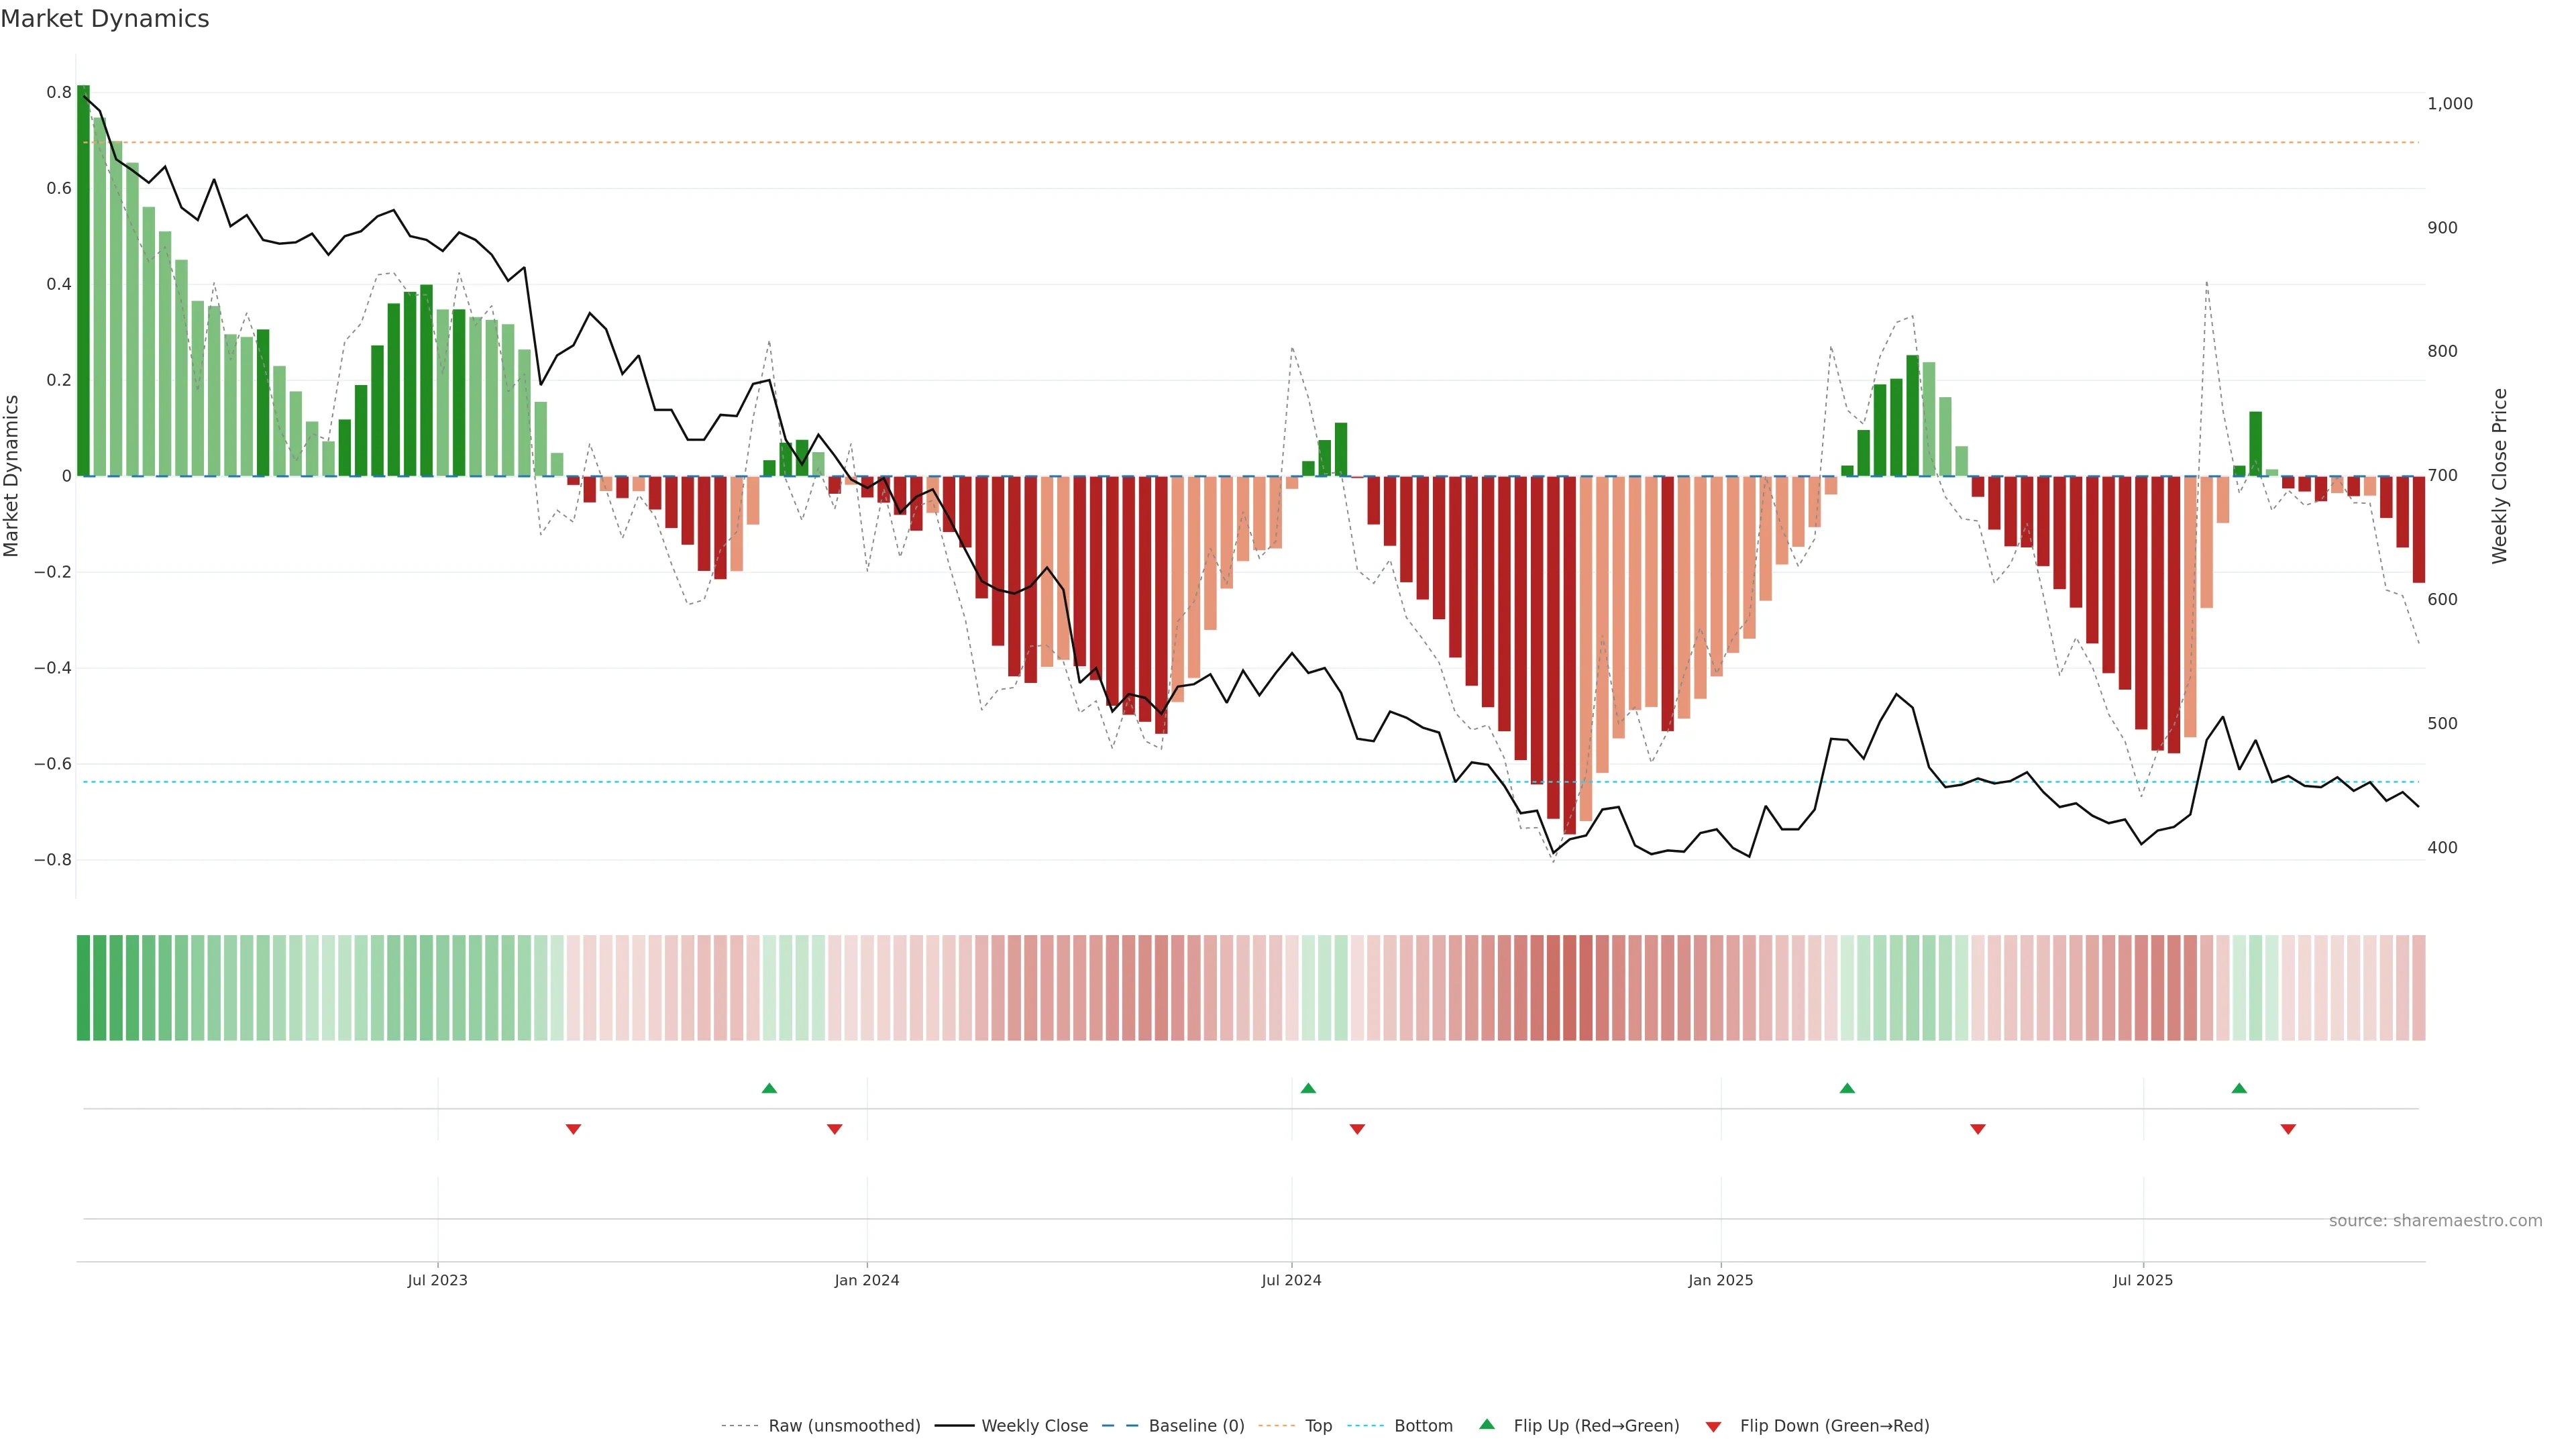Toggle the Baseline (0) legend entry

pos(1196,1426)
